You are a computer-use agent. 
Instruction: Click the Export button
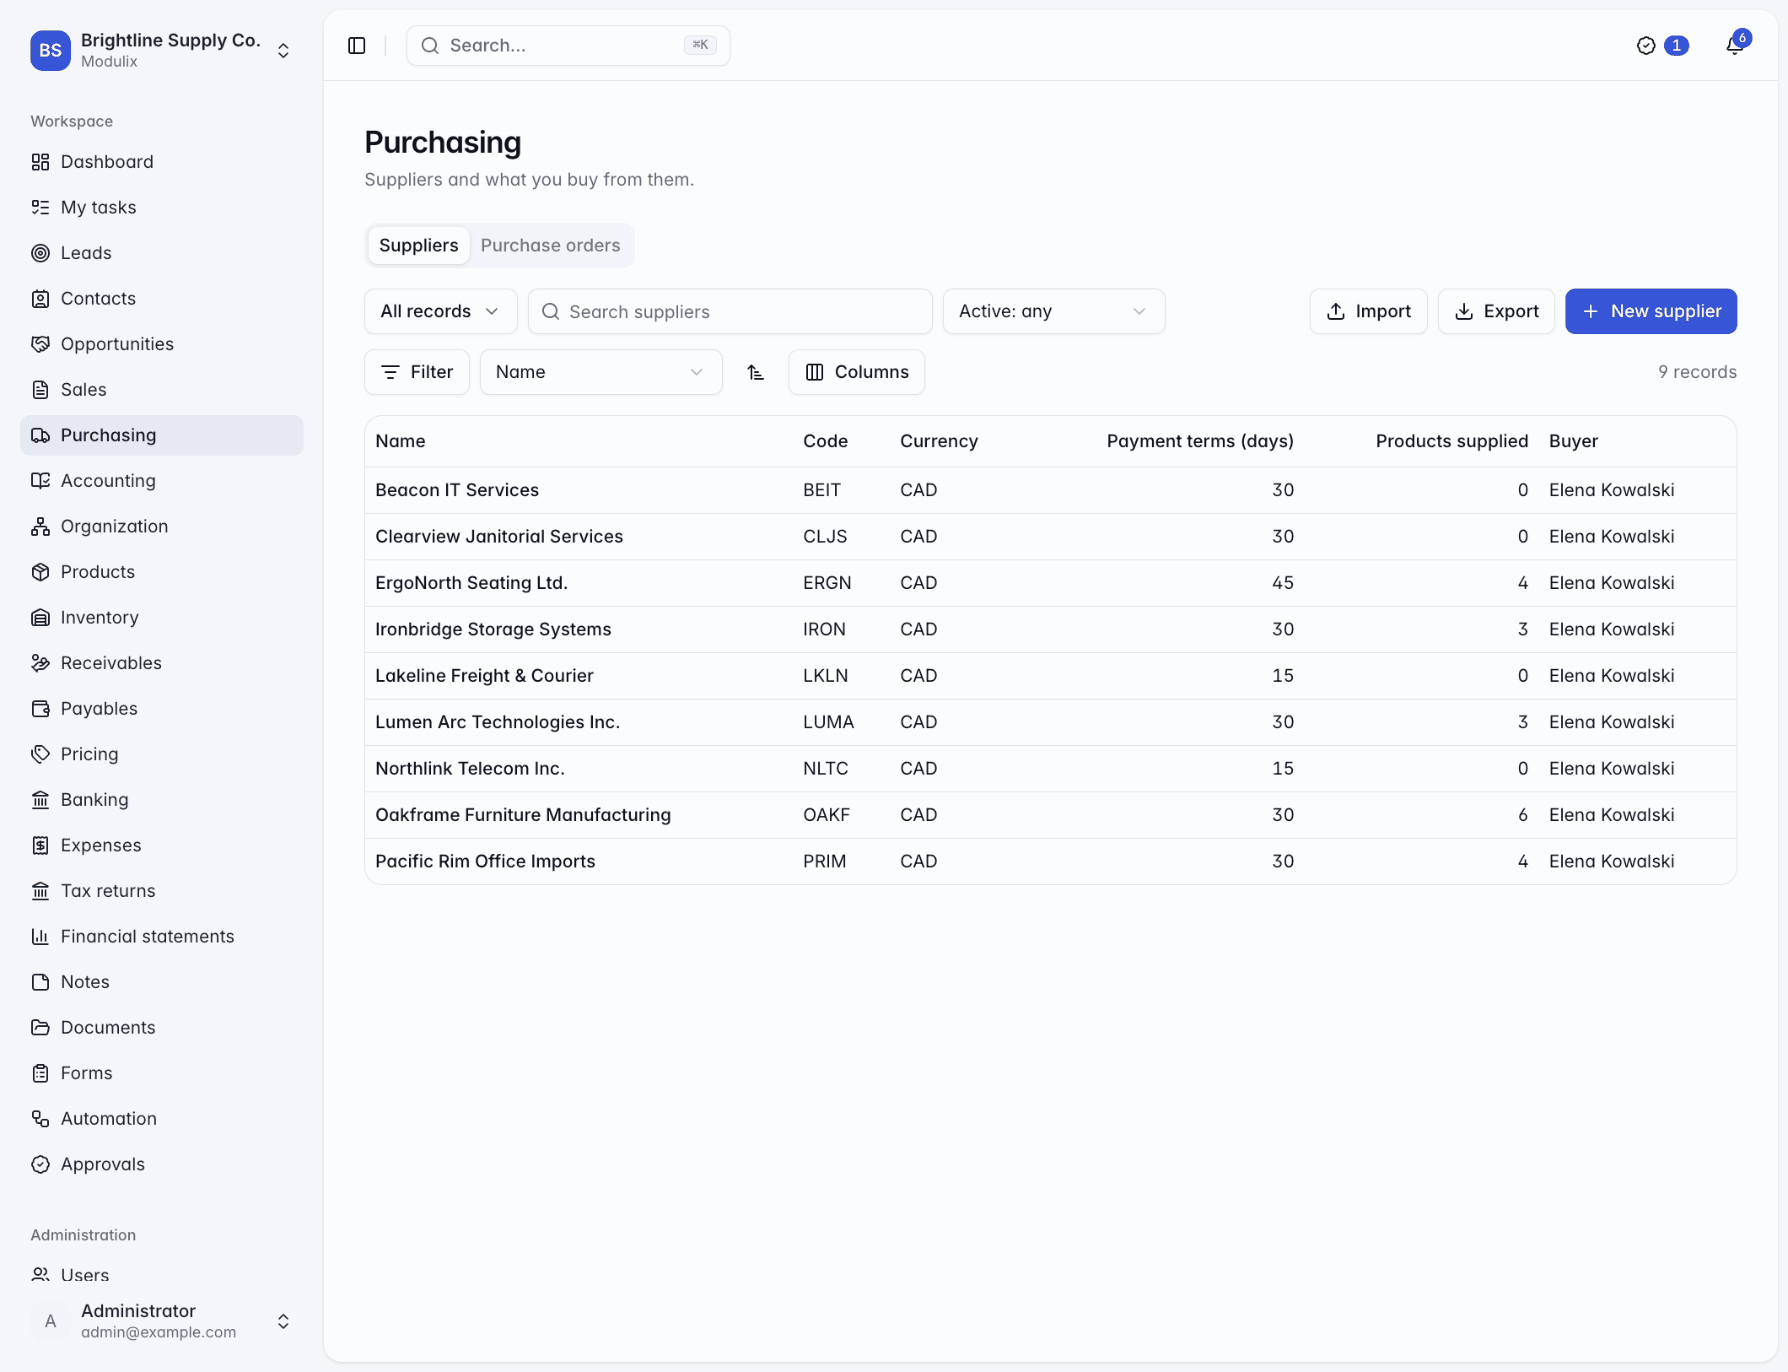1496,311
